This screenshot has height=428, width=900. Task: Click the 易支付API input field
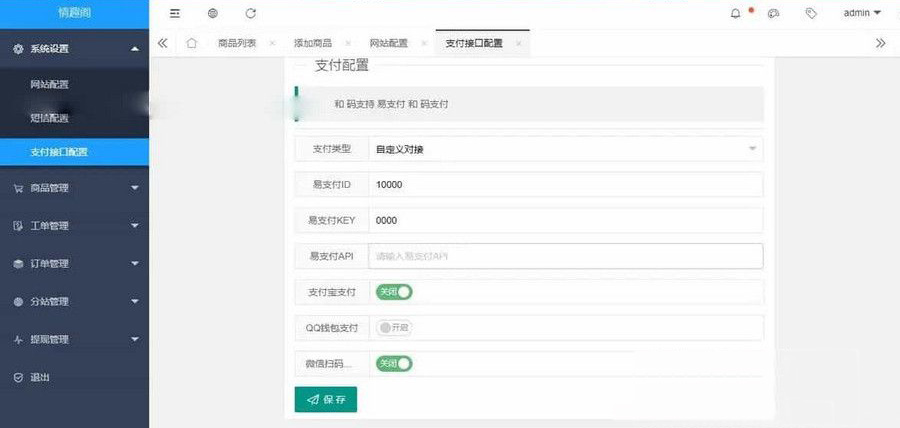(565, 256)
